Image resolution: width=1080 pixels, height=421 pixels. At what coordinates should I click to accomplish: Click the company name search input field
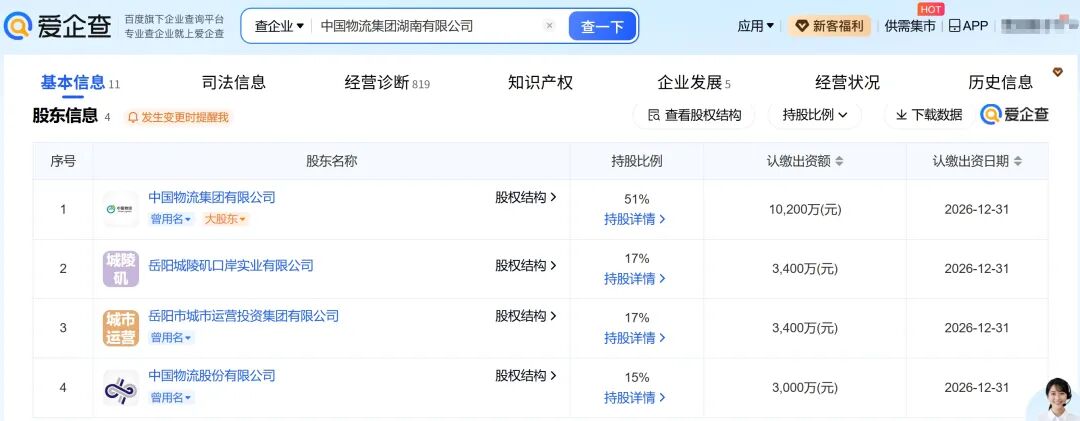(x=430, y=26)
